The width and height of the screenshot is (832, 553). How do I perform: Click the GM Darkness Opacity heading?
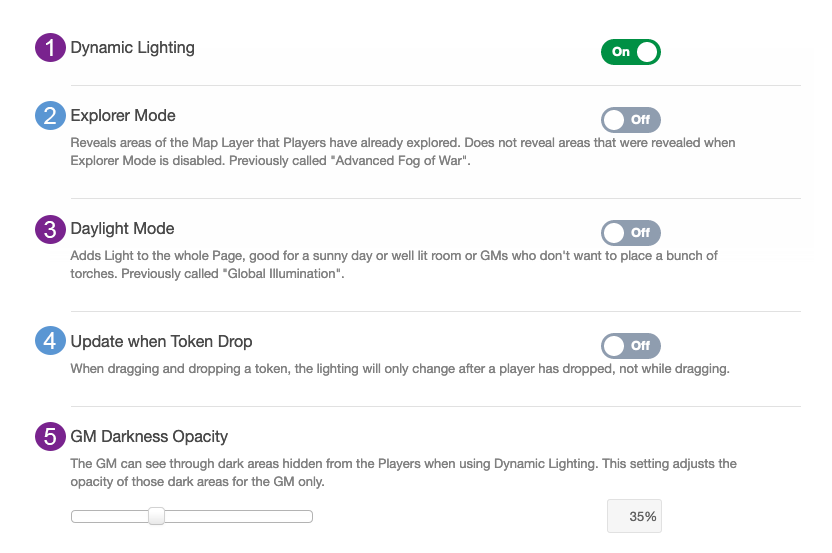[149, 437]
